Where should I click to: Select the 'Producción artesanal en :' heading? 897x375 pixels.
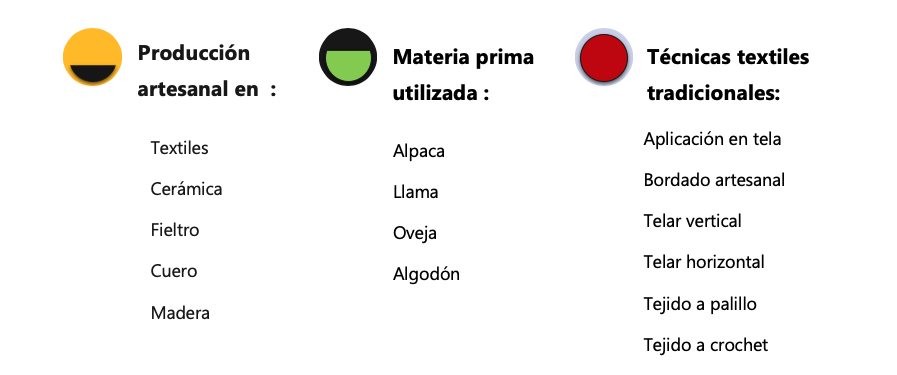tap(207, 71)
